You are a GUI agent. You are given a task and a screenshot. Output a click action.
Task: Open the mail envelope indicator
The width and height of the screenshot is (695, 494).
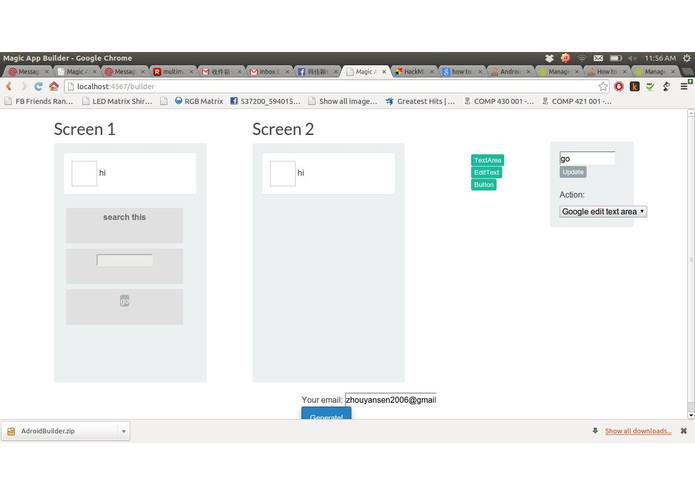pyautogui.click(x=598, y=58)
